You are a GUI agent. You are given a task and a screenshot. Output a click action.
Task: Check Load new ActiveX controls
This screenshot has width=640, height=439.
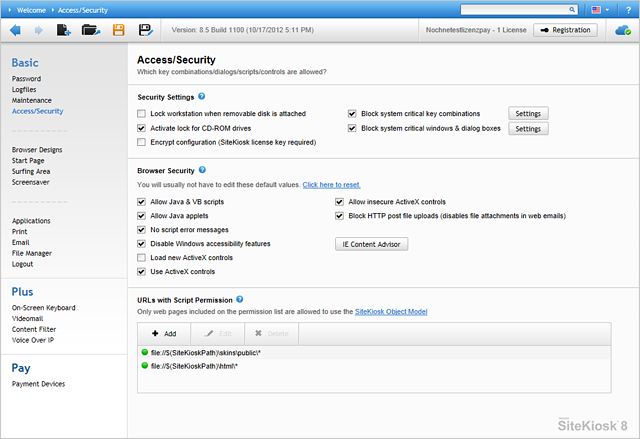coord(141,257)
